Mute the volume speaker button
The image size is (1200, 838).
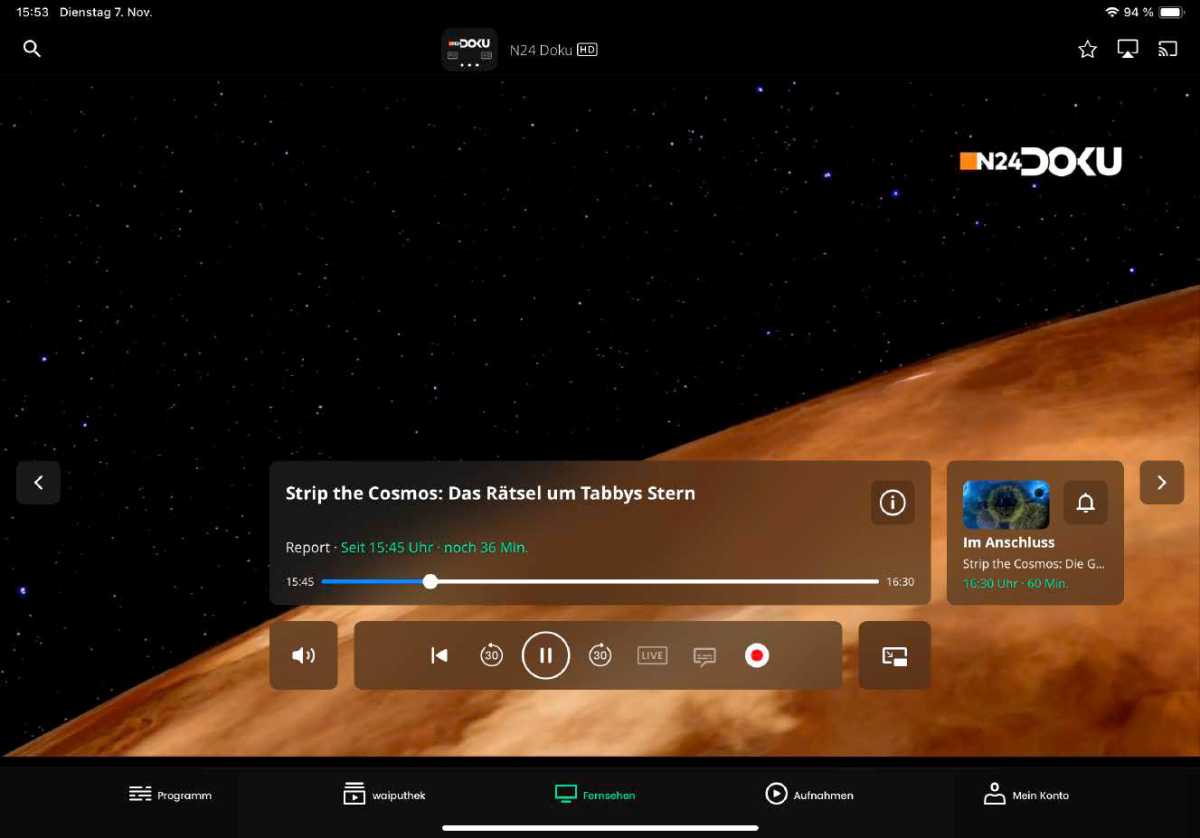[x=303, y=655]
